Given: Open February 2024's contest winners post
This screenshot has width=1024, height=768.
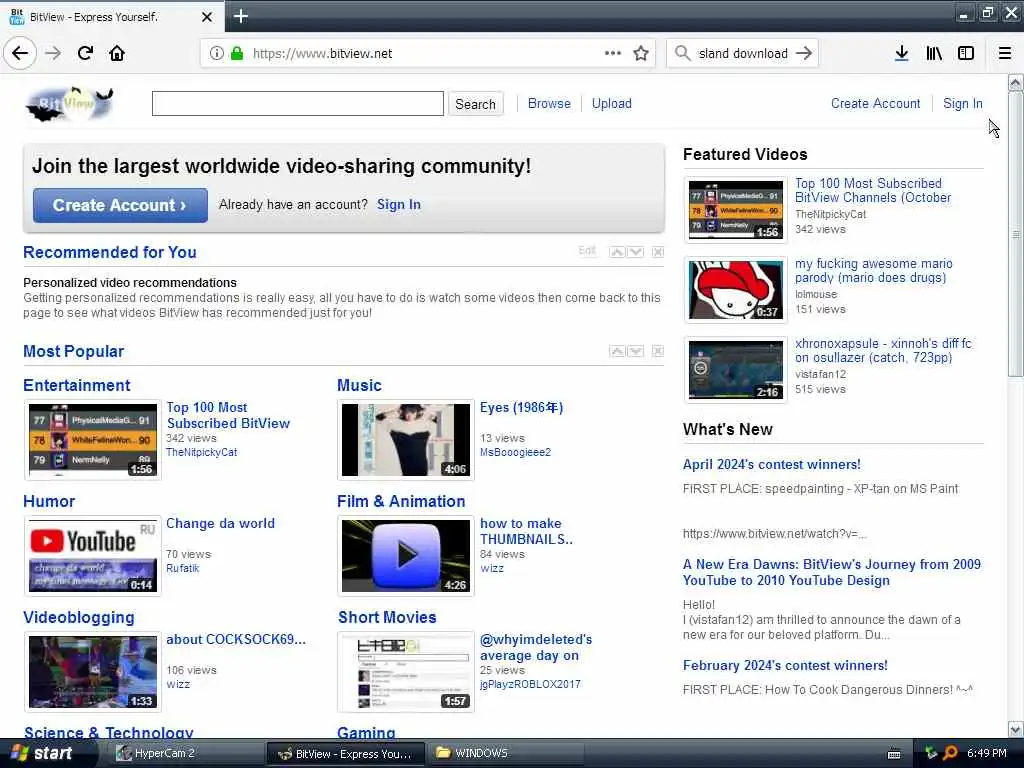Looking at the screenshot, I should coord(785,665).
